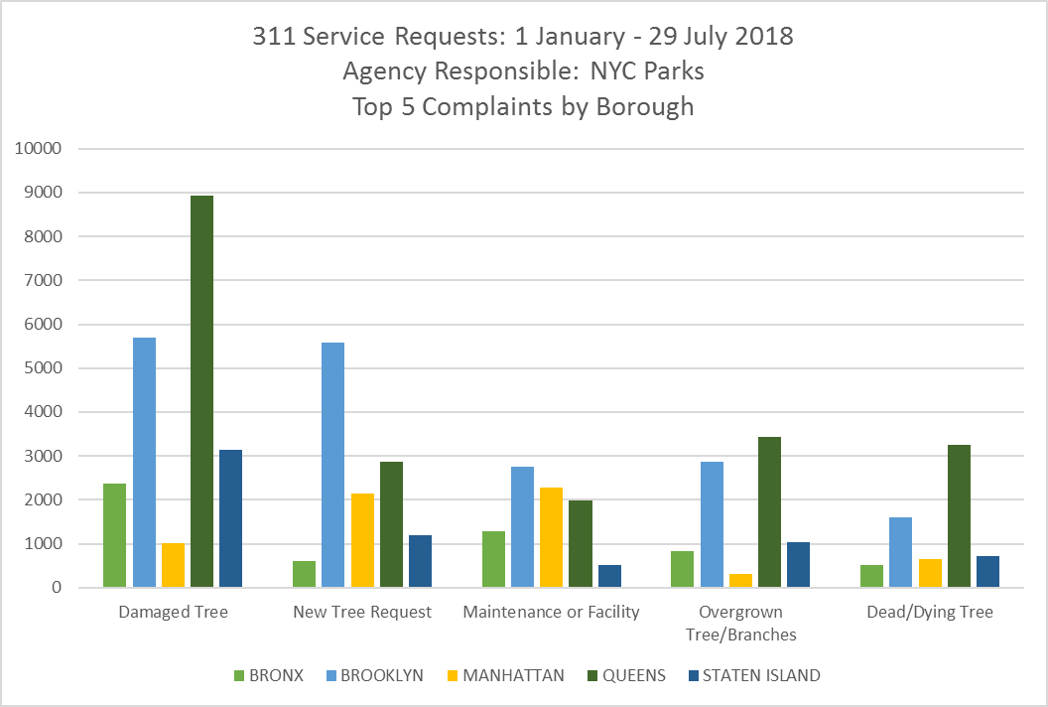
Task: Select the Staten Island bar for Maintenance or Facility
Action: pyautogui.click(x=610, y=576)
